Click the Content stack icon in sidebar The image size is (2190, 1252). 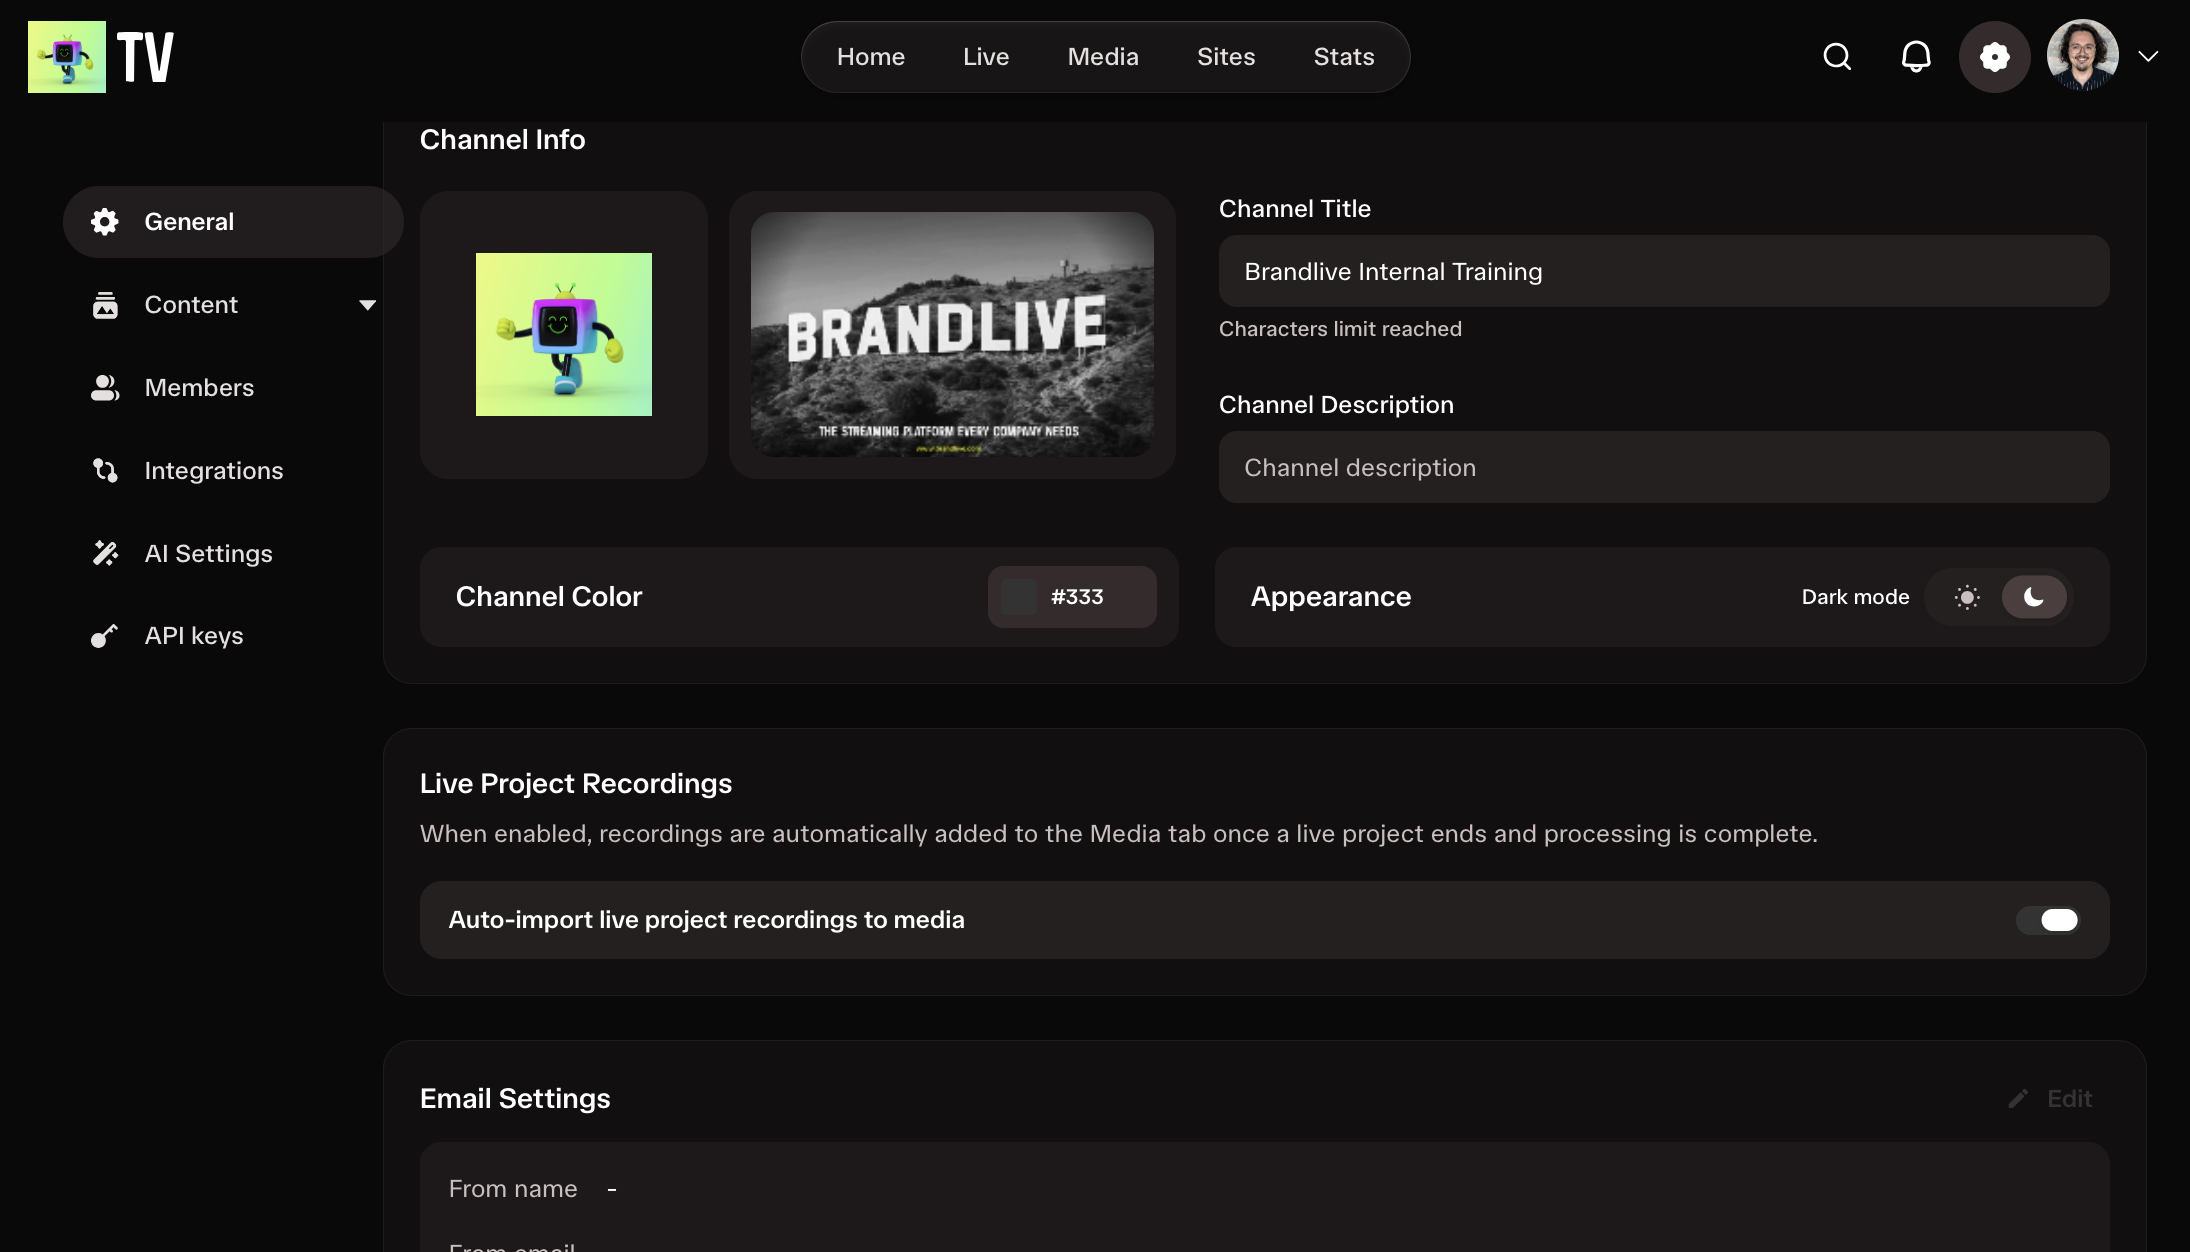(x=105, y=305)
